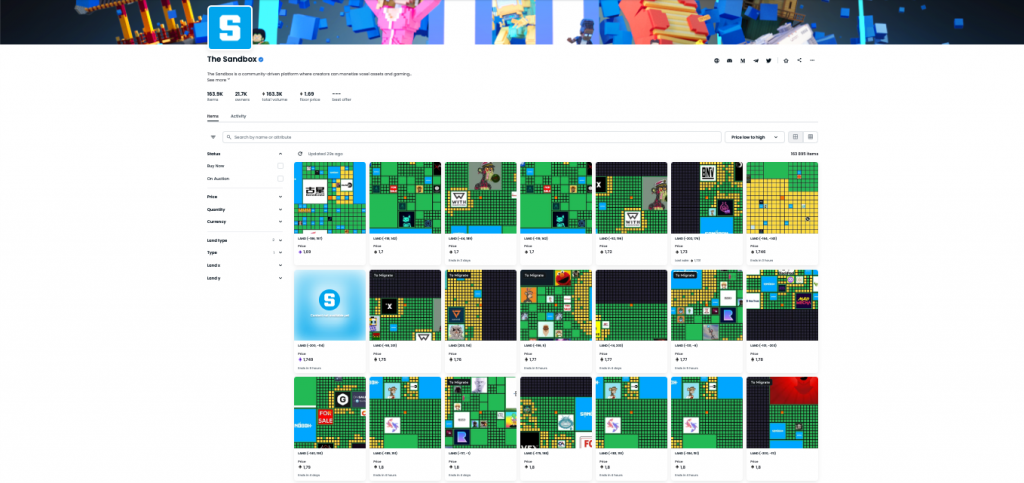
Task: Click the Updated 20s ago text
Action: point(325,153)
